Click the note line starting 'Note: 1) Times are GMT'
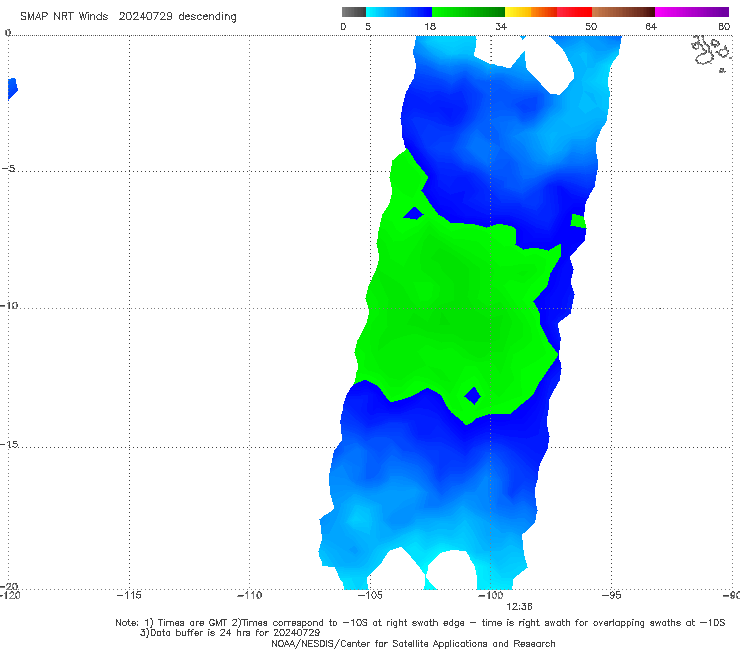740x650 pixels. click(420, 623)
